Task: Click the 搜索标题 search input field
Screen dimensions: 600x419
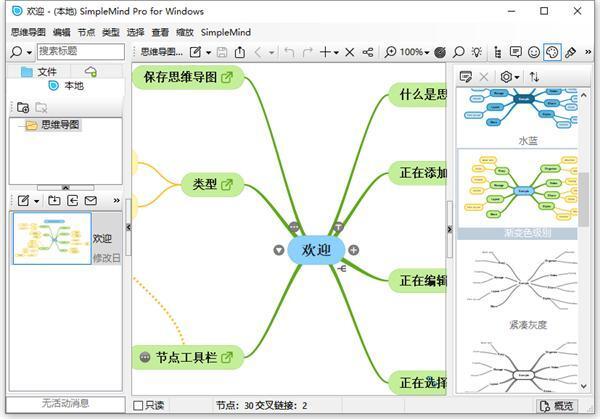Action: [81, 51]
